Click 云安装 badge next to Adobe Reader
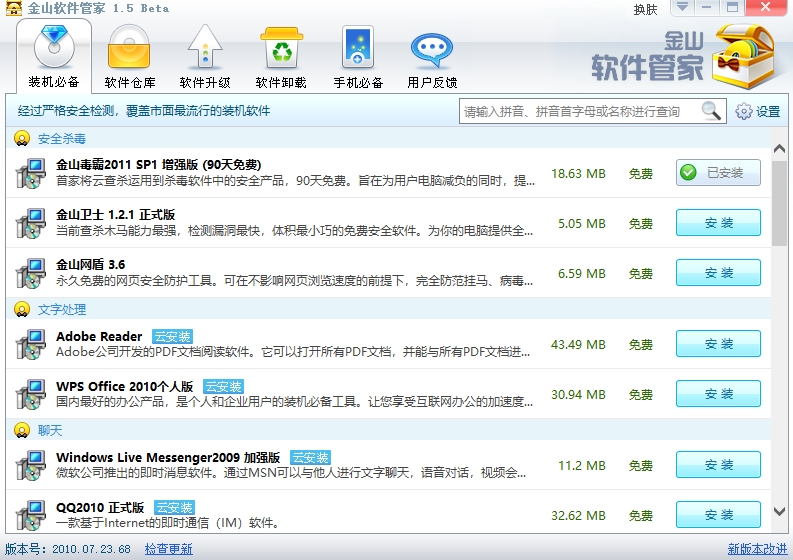Image resolution: width=793 pixels, height=560 pixels. tap(172, 336)
